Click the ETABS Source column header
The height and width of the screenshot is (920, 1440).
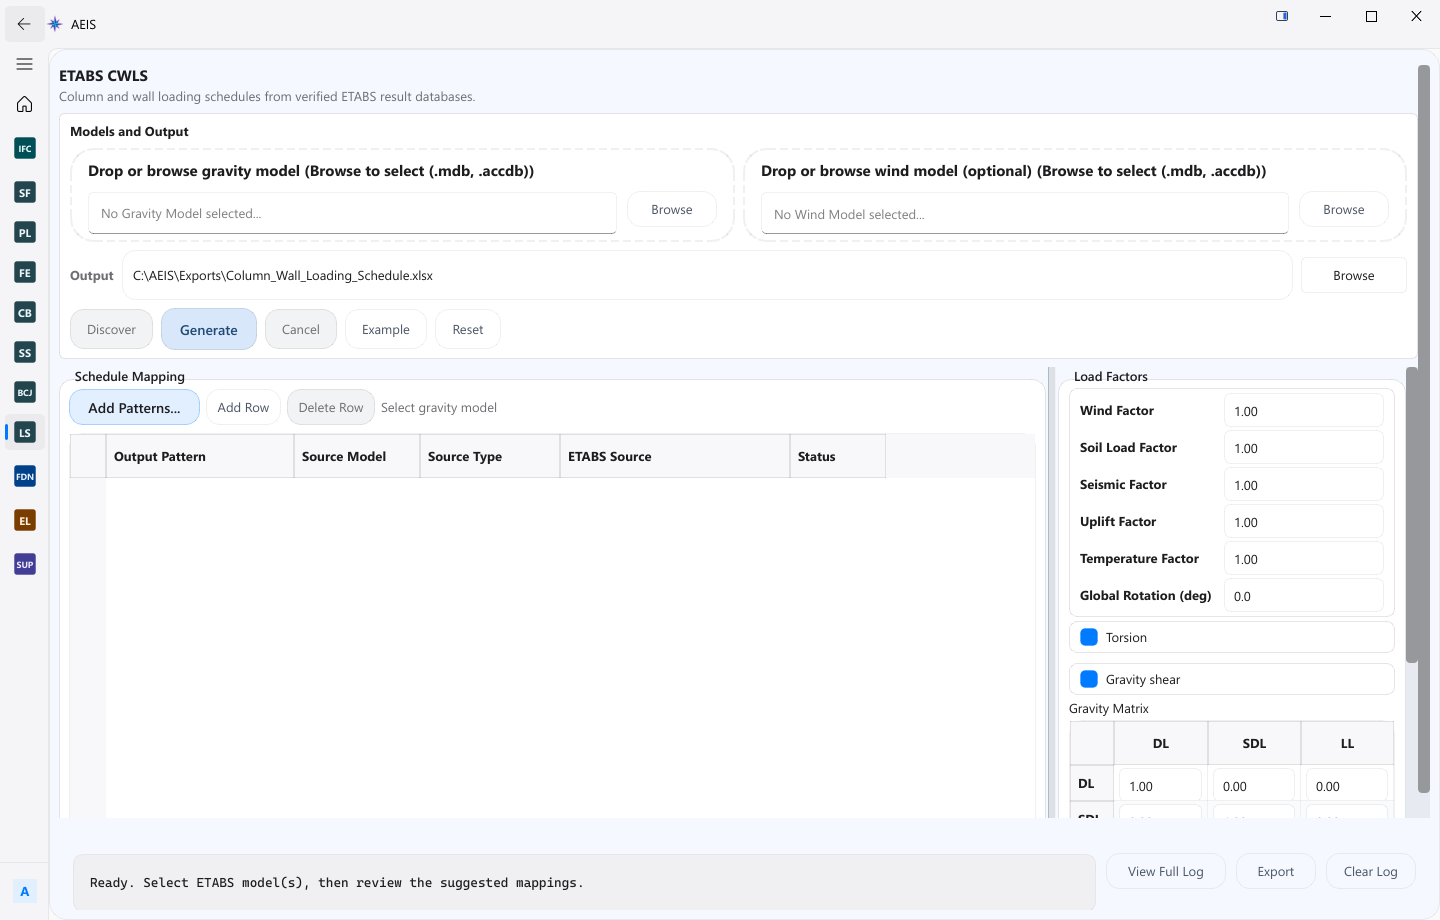coord(674,456)
